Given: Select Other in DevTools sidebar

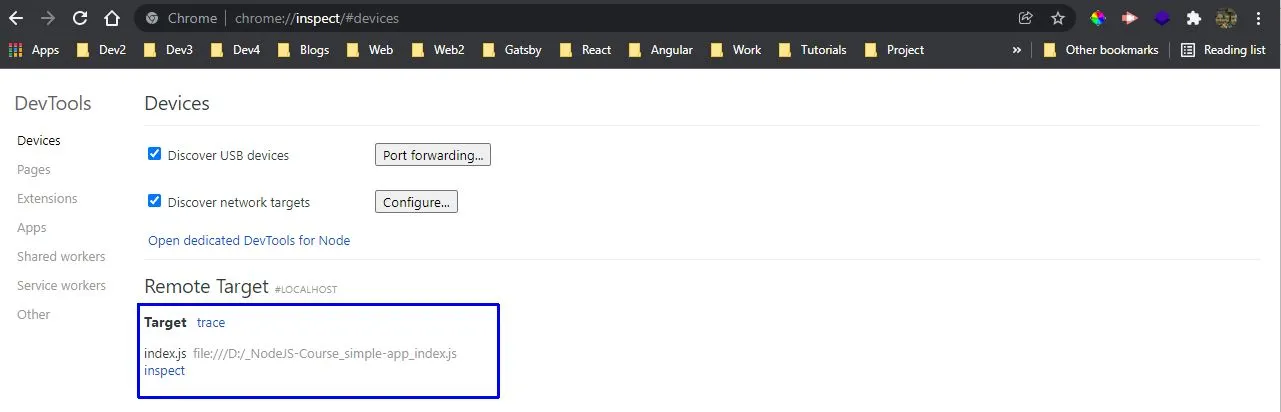Looking at the screenshot, I should 33,315.
